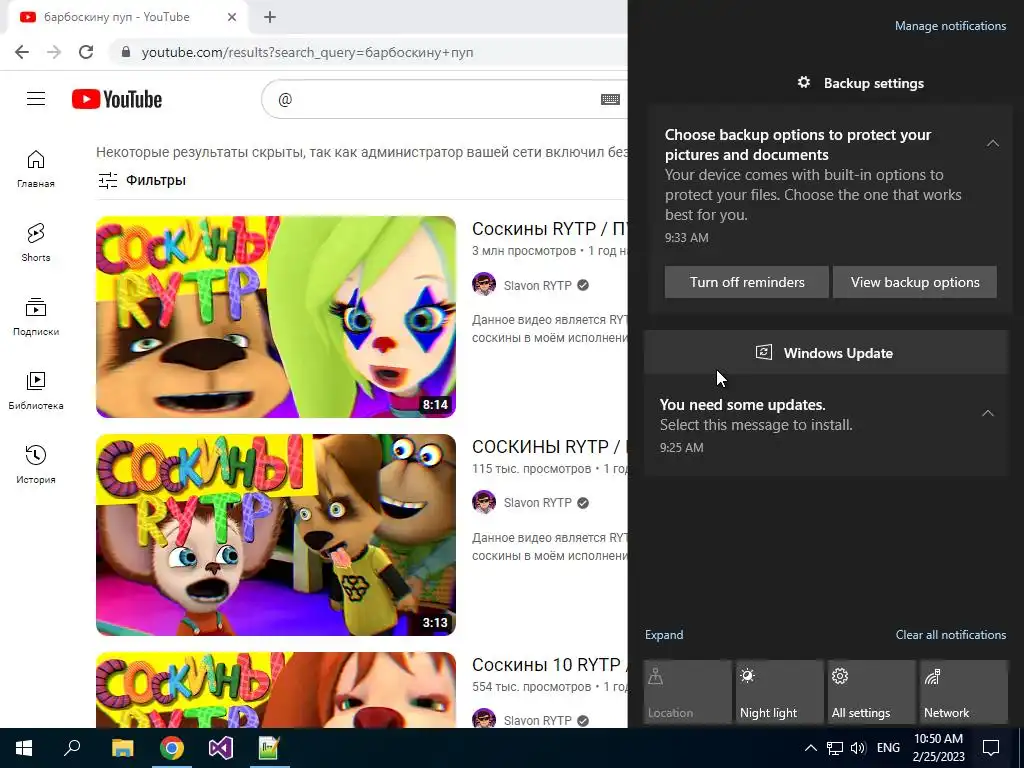Open the Network quick action
The image size is (1024, 768).
(x=964, y=692)
